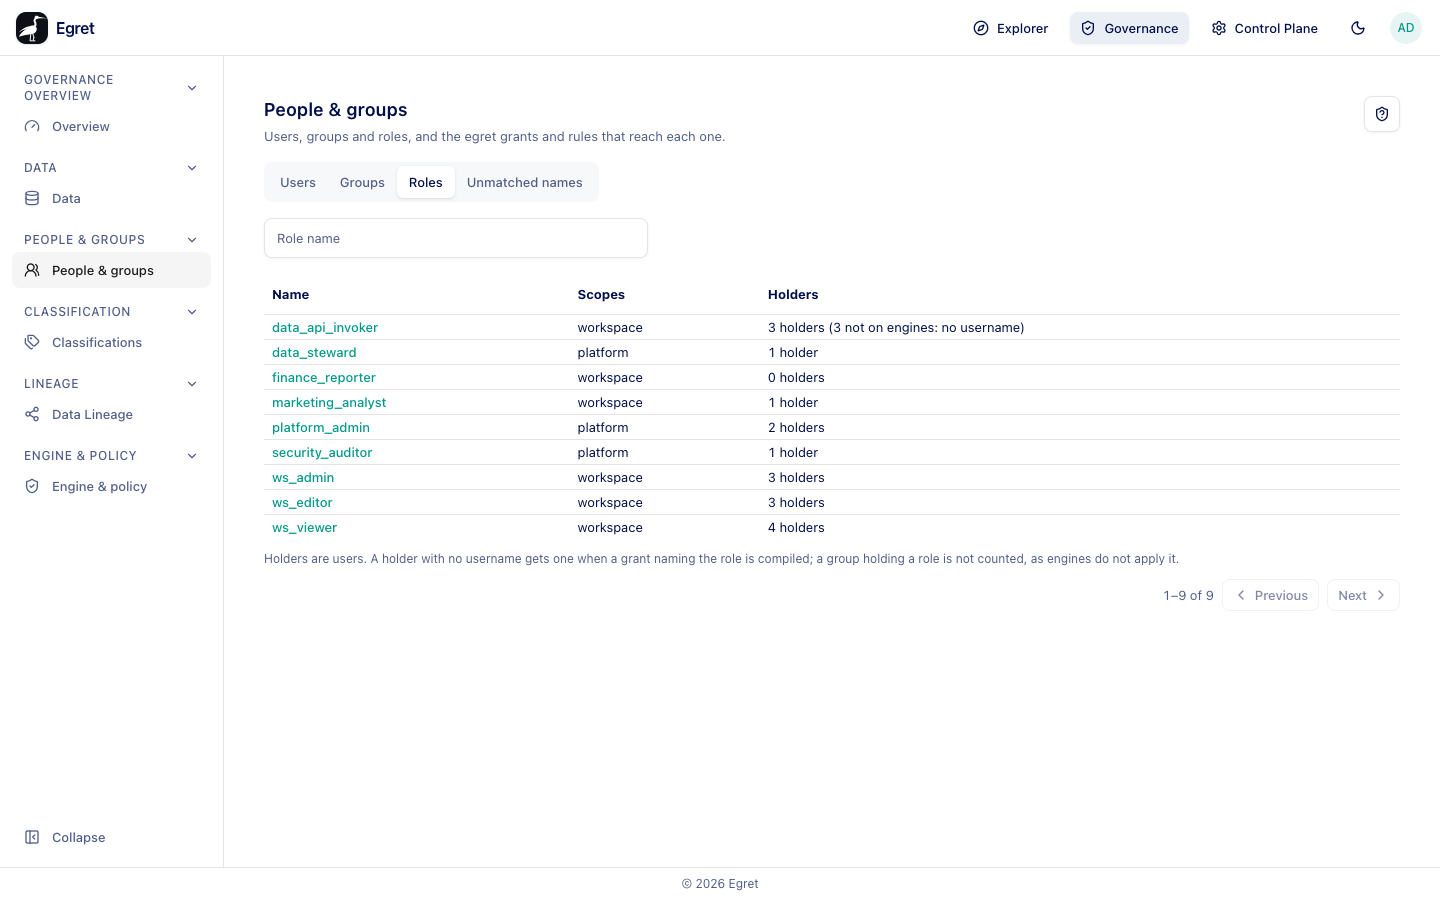The image size is (1440, 900).
Task: Toggle dark mode with the moon icon
Action: pyautogui.click(x=1358, y=28)
